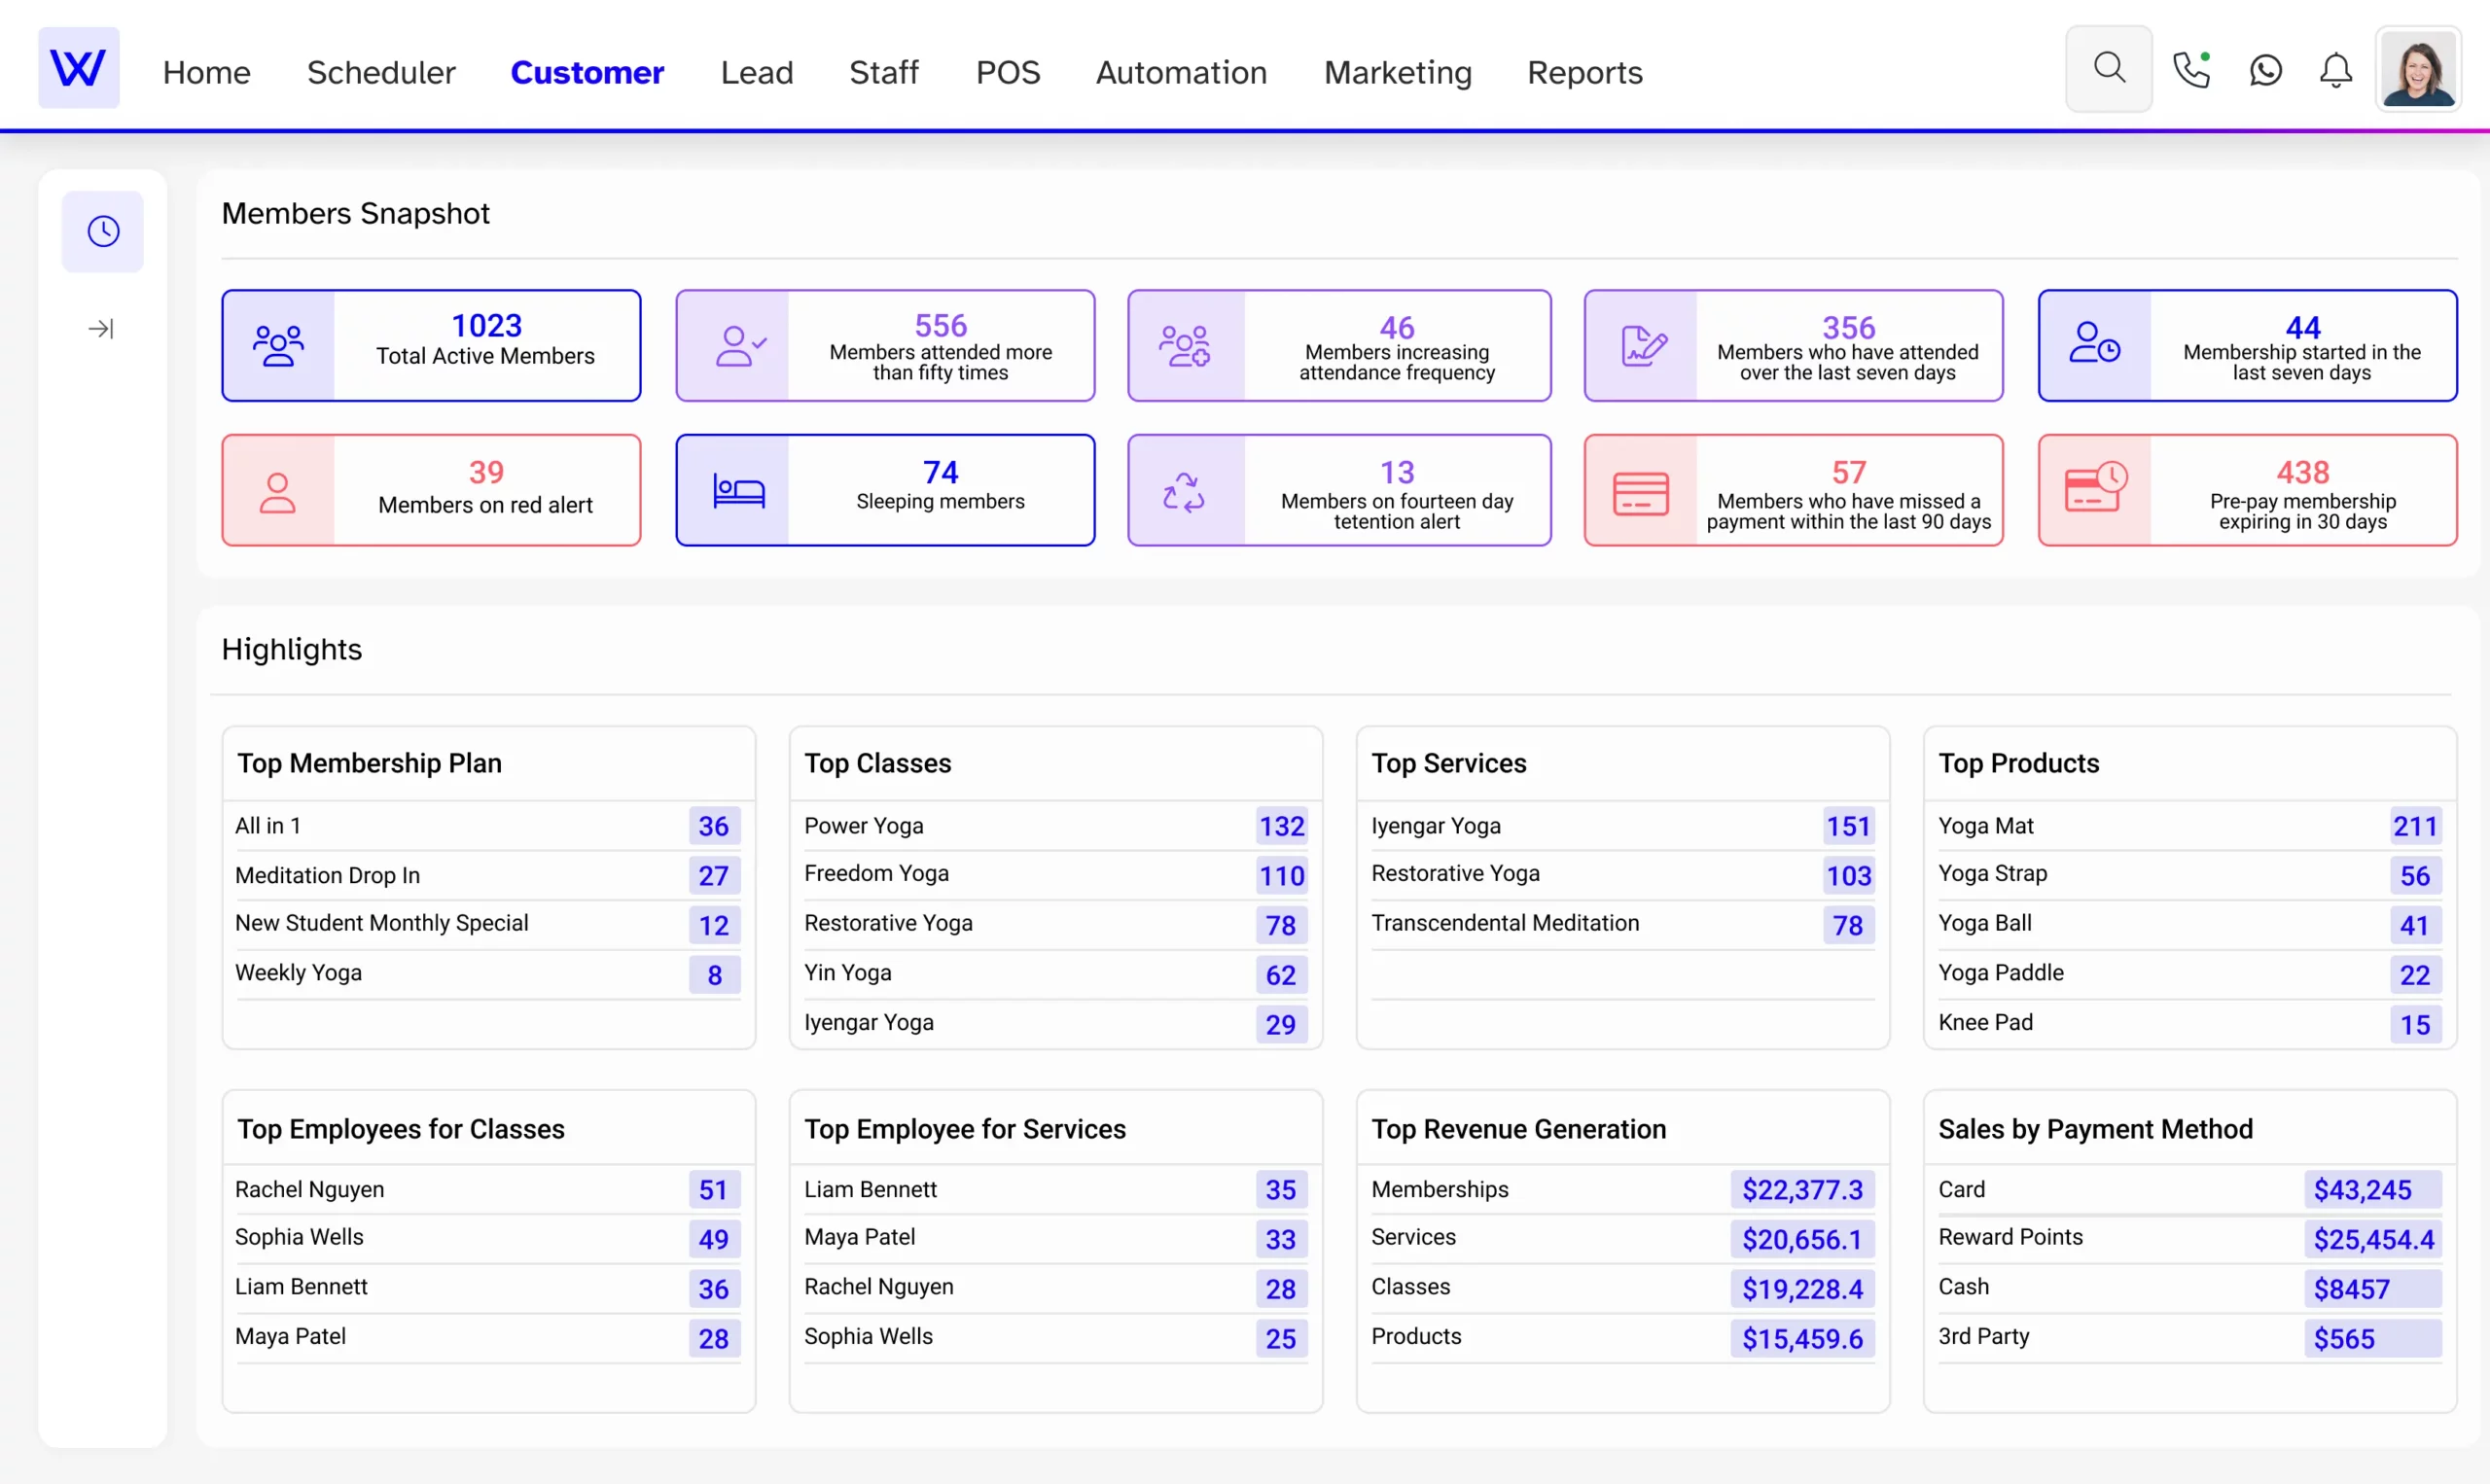The image size is (2490, 1484).
Task: Click Freedom Yoga count 110
Action: (1281, 876)
